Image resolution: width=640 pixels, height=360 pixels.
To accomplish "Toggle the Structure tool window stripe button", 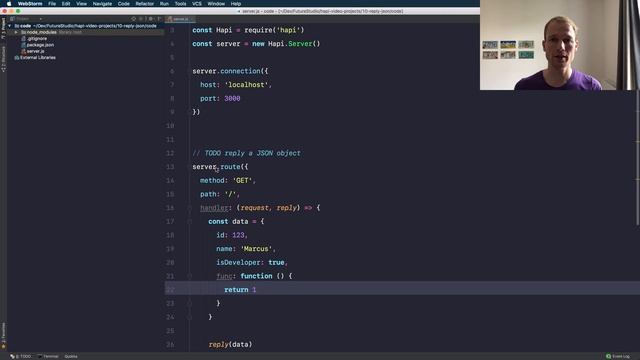I will tap(3, 59).
